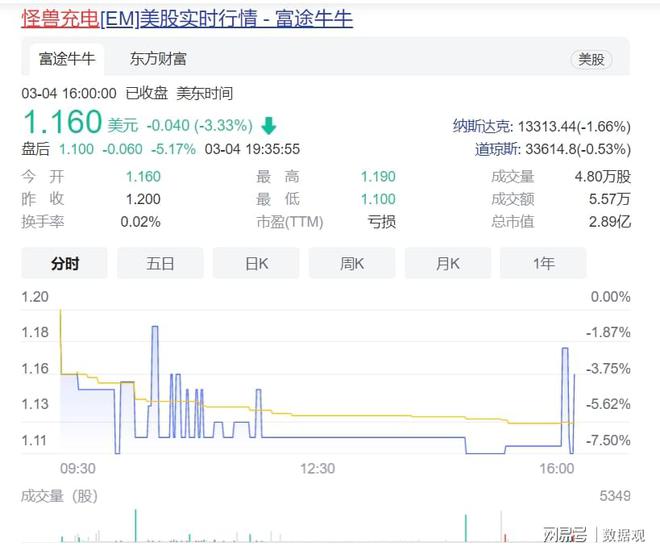Click the 成交量 (股) volume chart label
Screen dimensions: 660x551
59,496
